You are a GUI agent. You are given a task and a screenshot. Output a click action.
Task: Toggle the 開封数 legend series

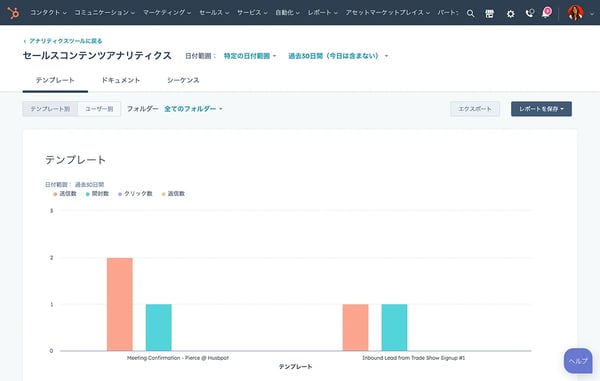(x=97, y=194)
